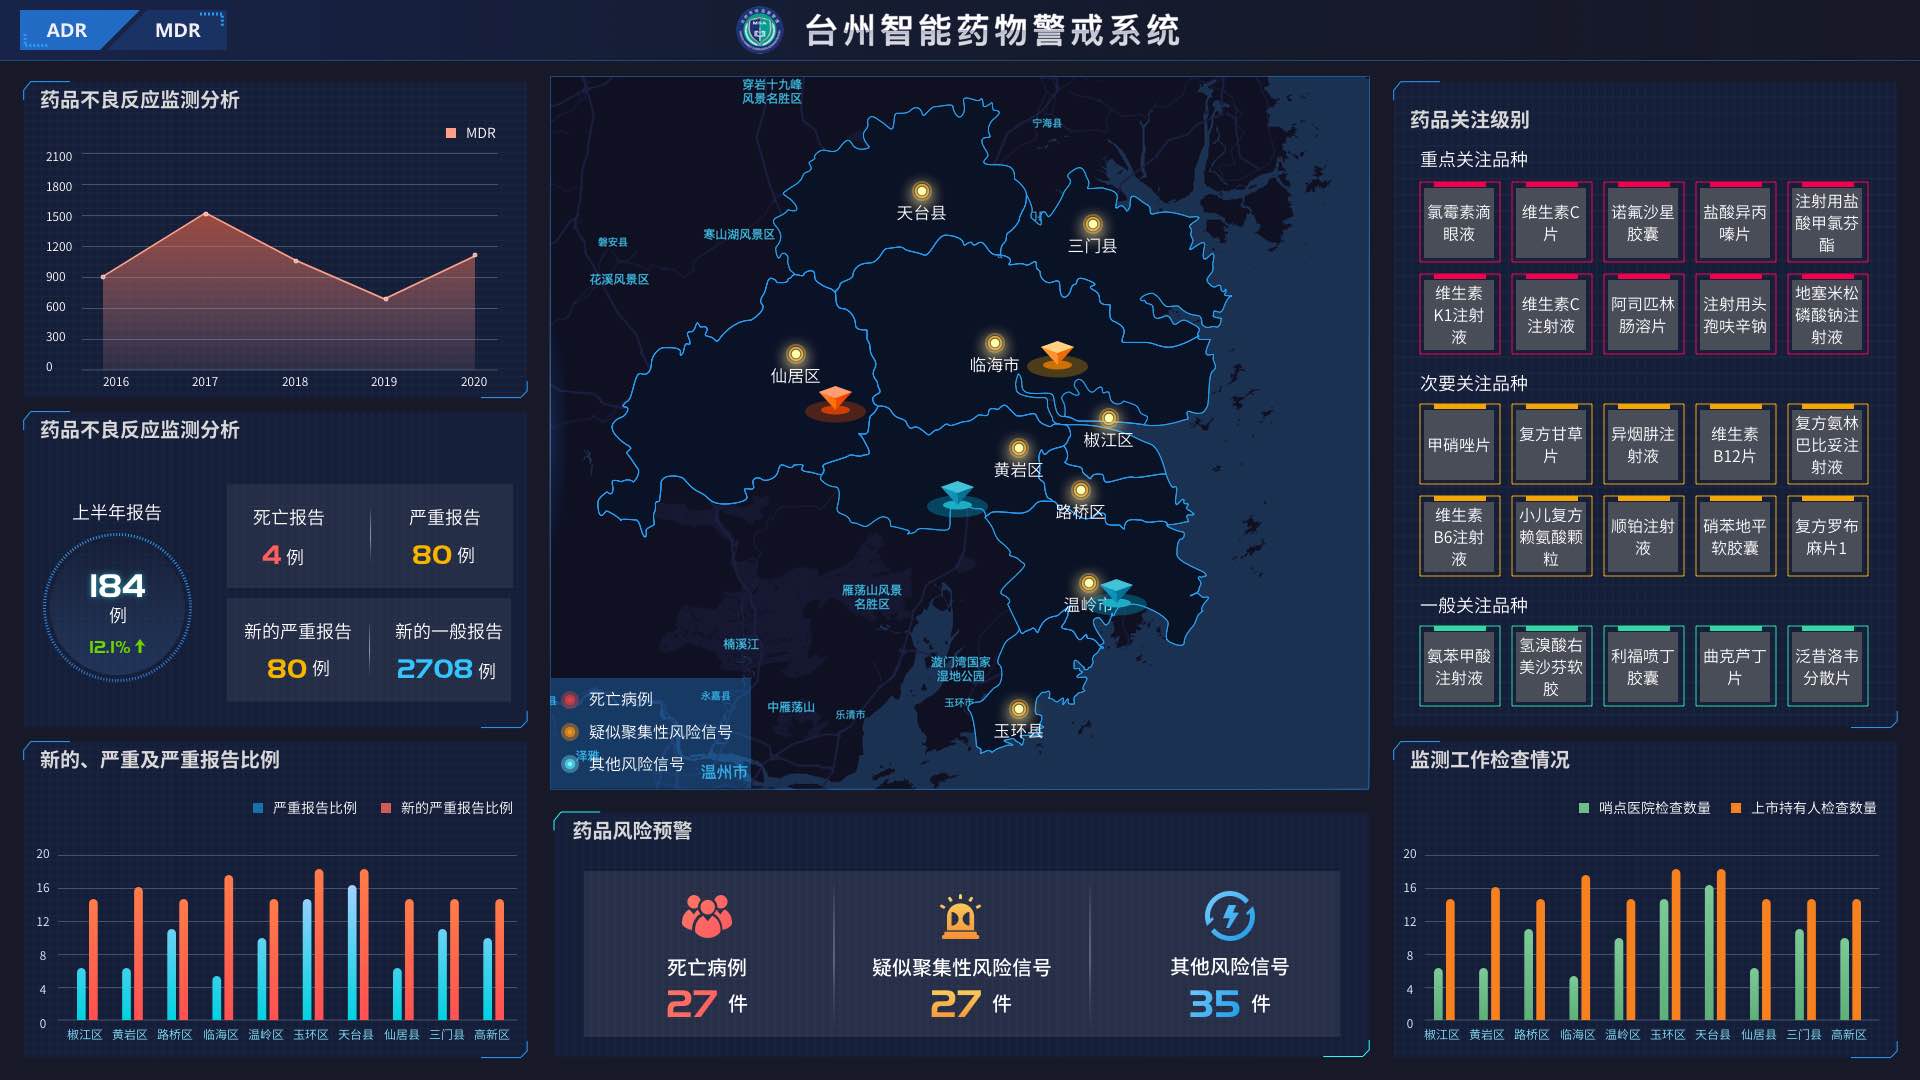This screenshot has height=1080, width=1920.
Task: Toggle 新的严重报告比例 legend series
Action: [447, 808]
